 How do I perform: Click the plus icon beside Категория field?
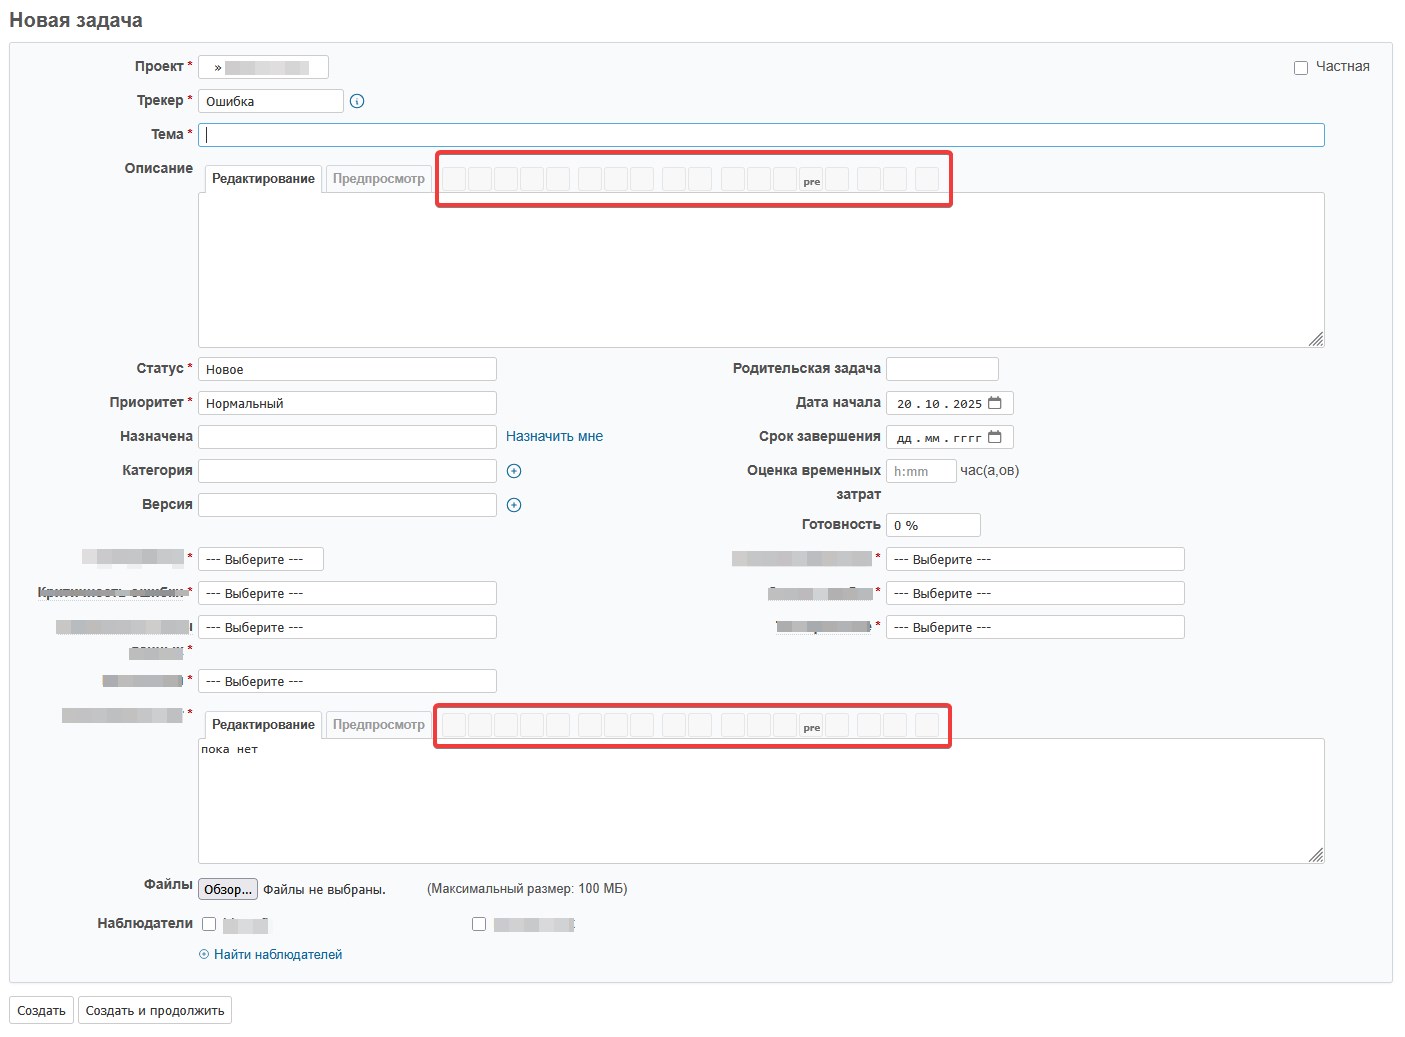[514, 471]
